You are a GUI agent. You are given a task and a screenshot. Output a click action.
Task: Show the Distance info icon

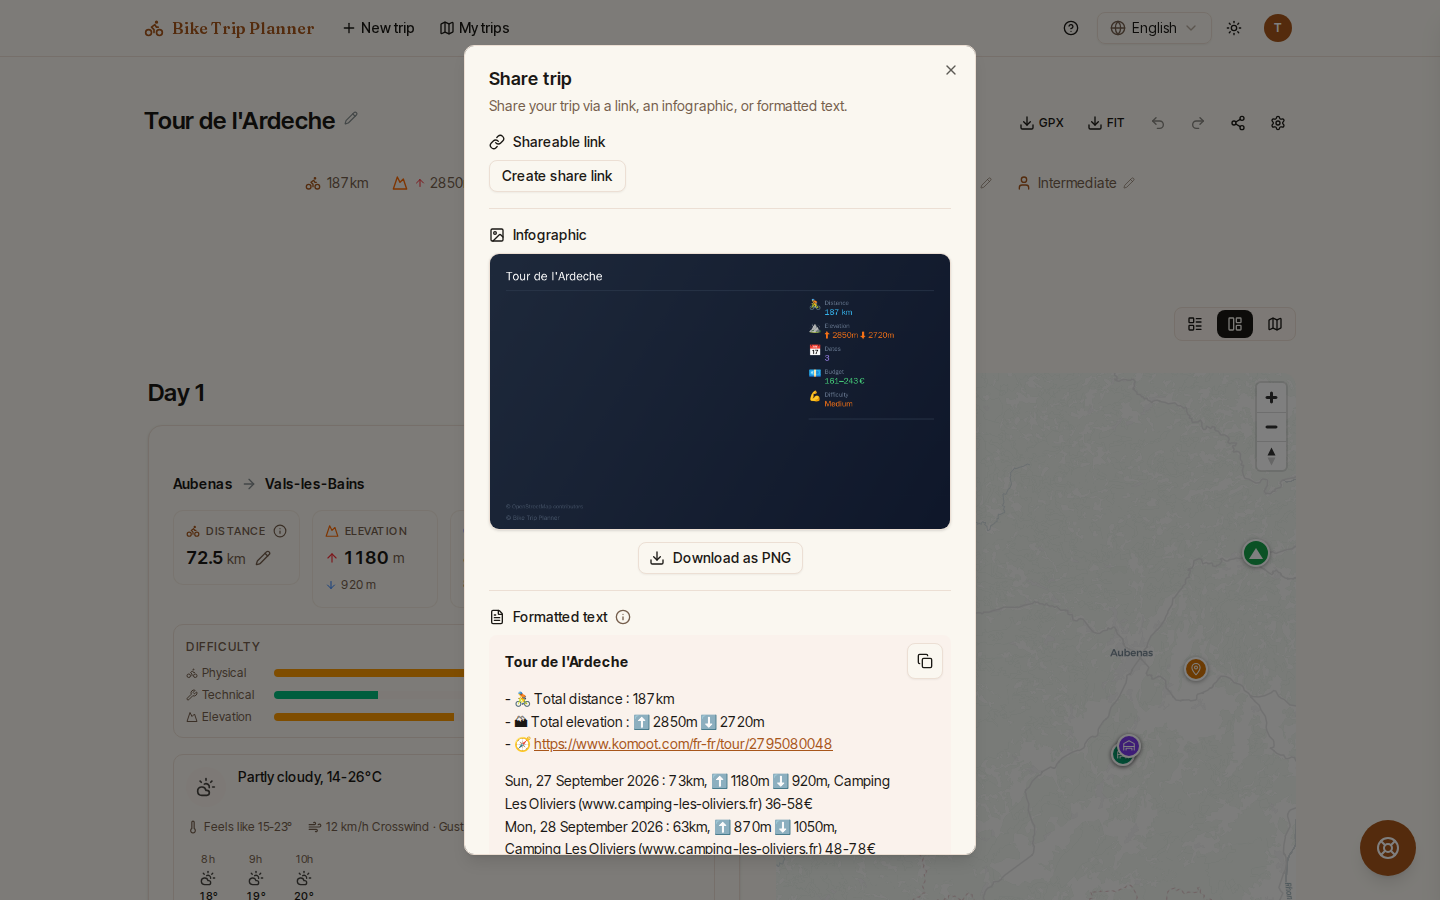click(x=280, y=531)
